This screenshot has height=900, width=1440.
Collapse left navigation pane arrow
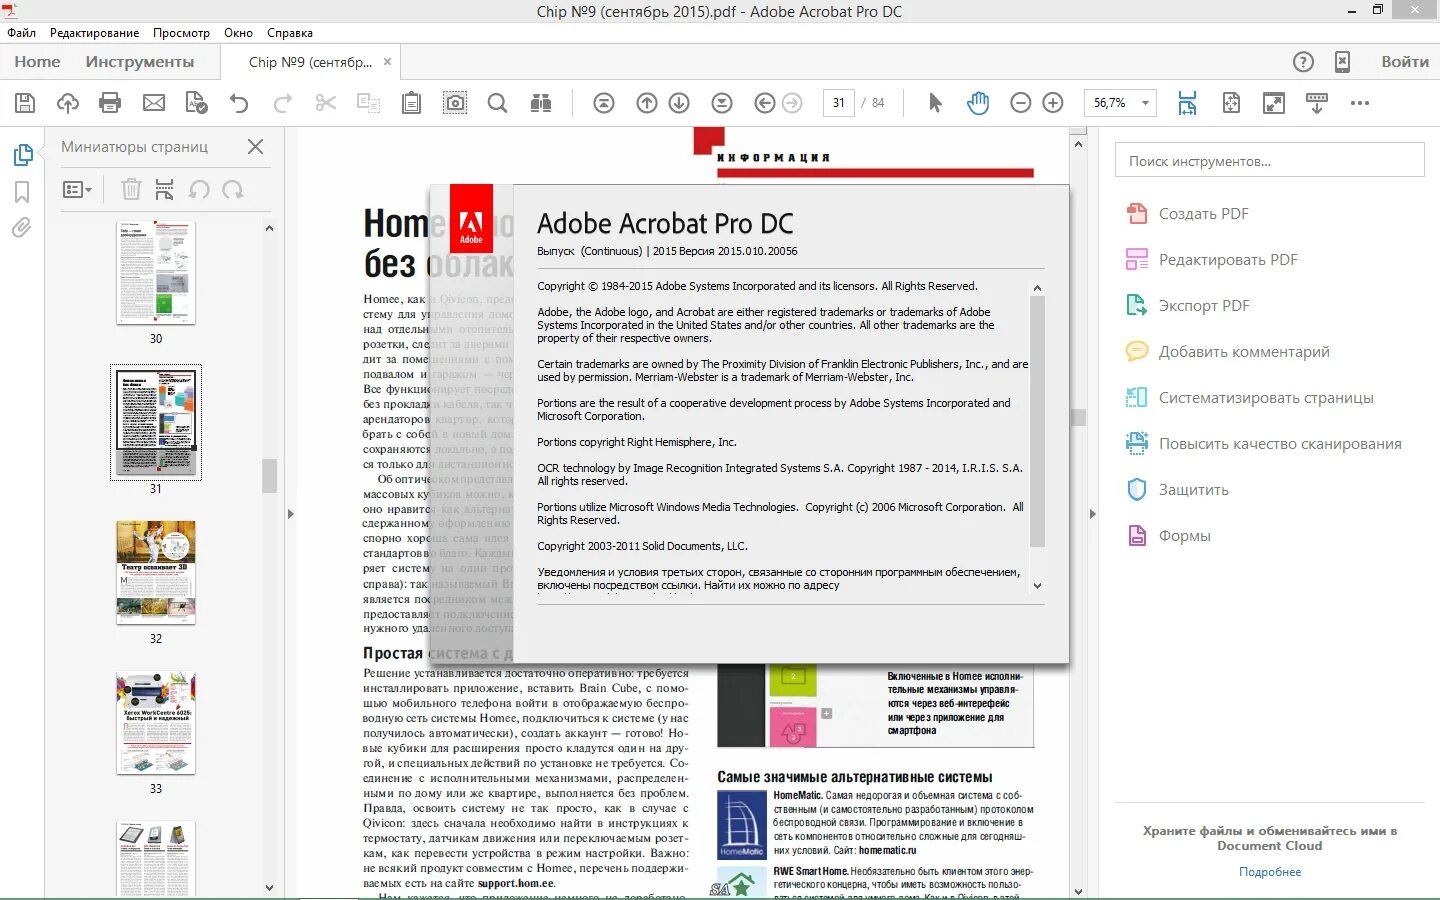290,514
